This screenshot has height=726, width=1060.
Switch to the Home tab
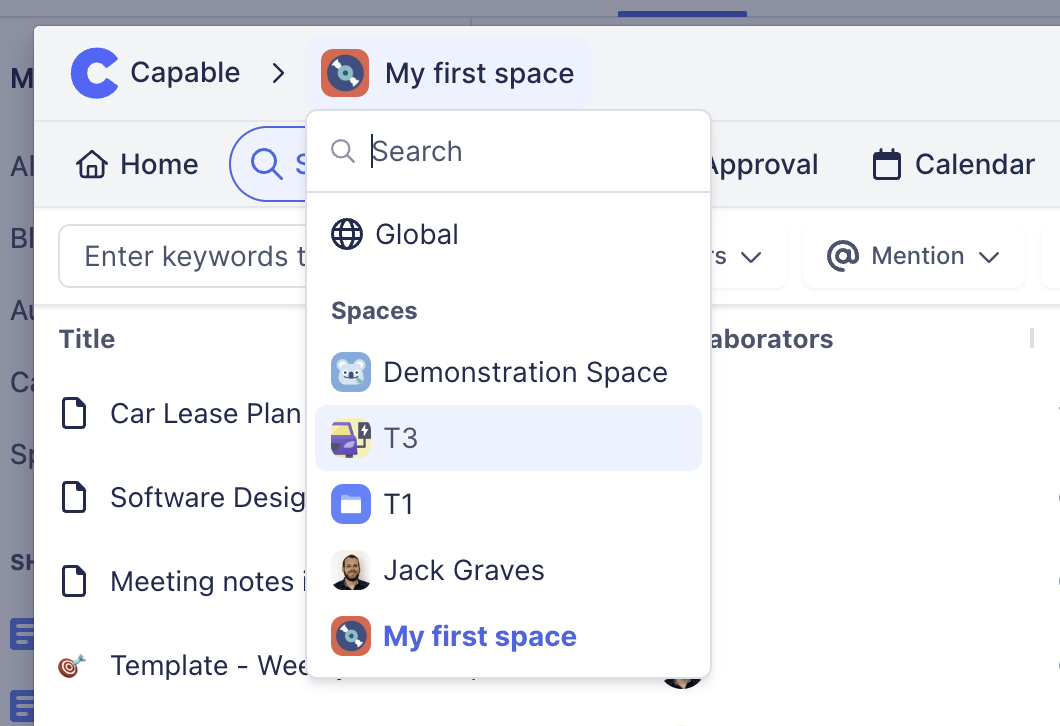tap(137, 164)
